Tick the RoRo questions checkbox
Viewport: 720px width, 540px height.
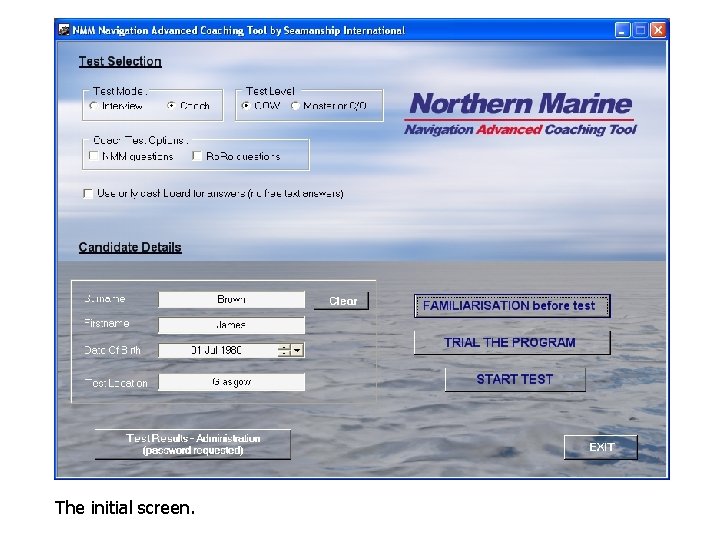pos(197,156)
